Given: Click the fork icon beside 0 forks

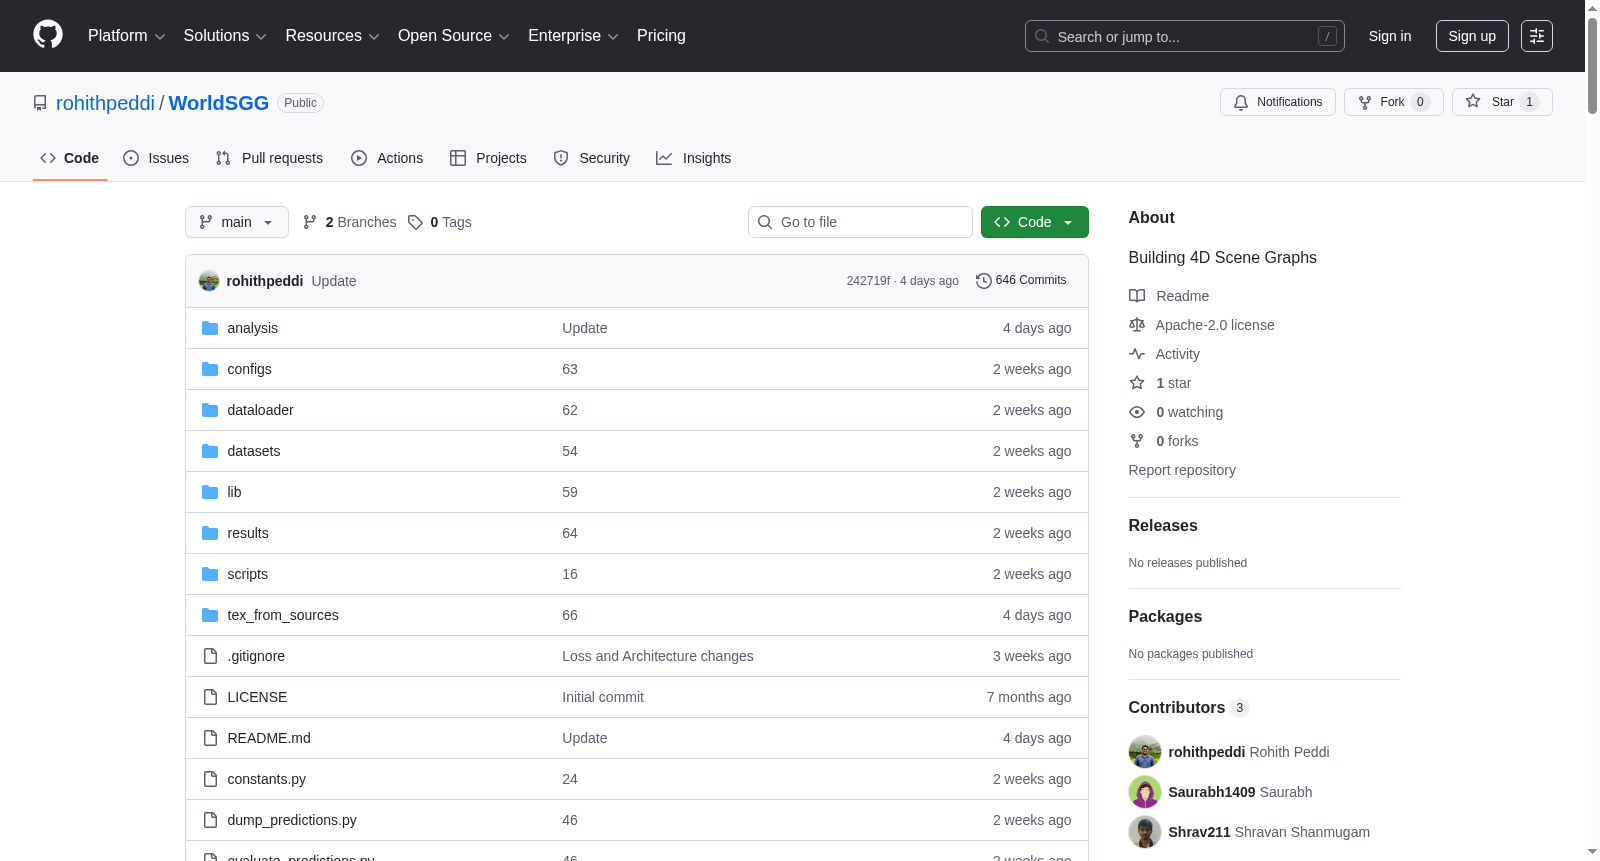Looking at the screenshot, I should click(x=1137, y=441).
